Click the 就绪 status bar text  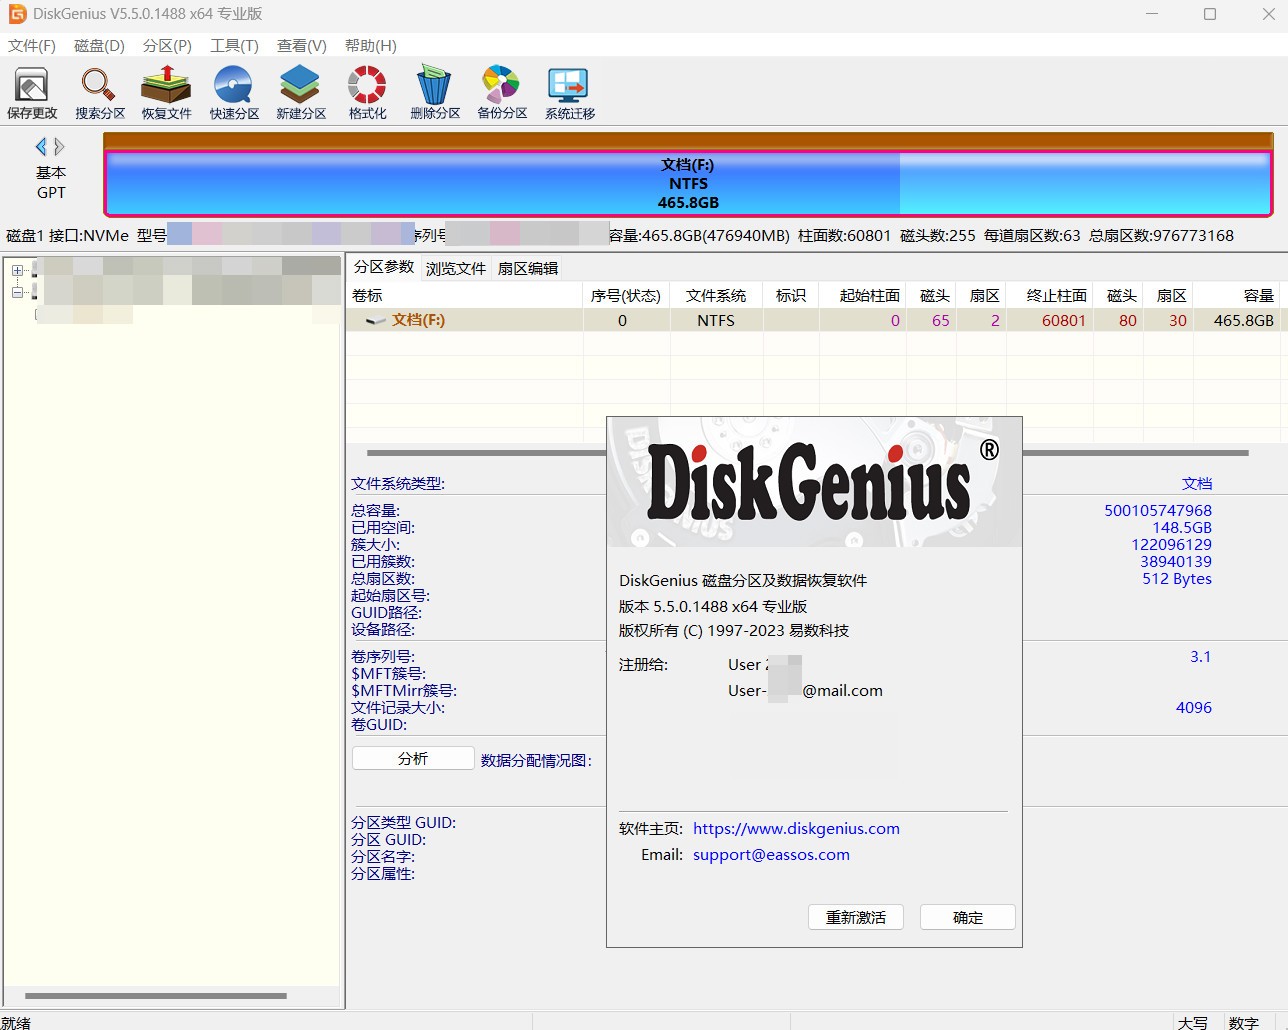(16, 1022)
